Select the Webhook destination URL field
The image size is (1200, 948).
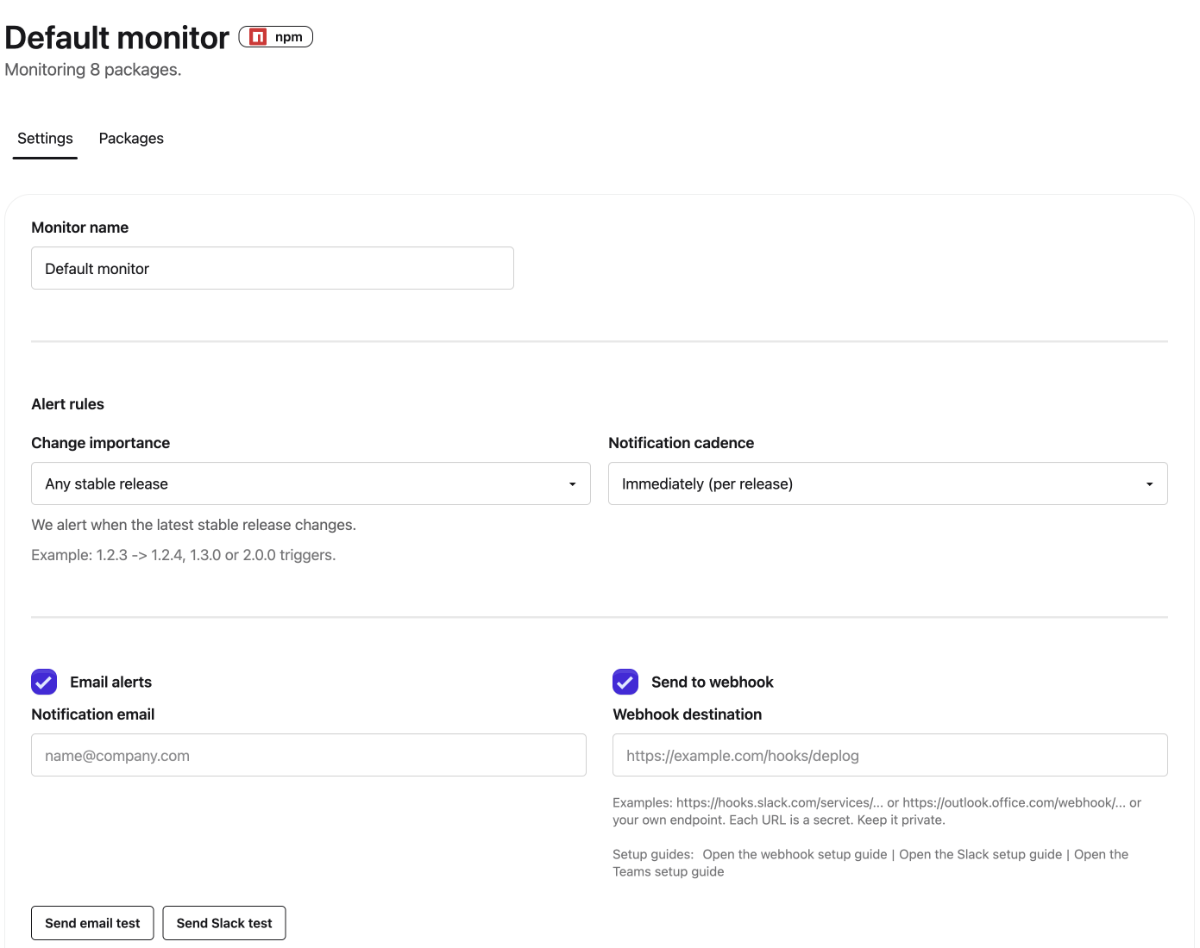(x=890, y=756)
